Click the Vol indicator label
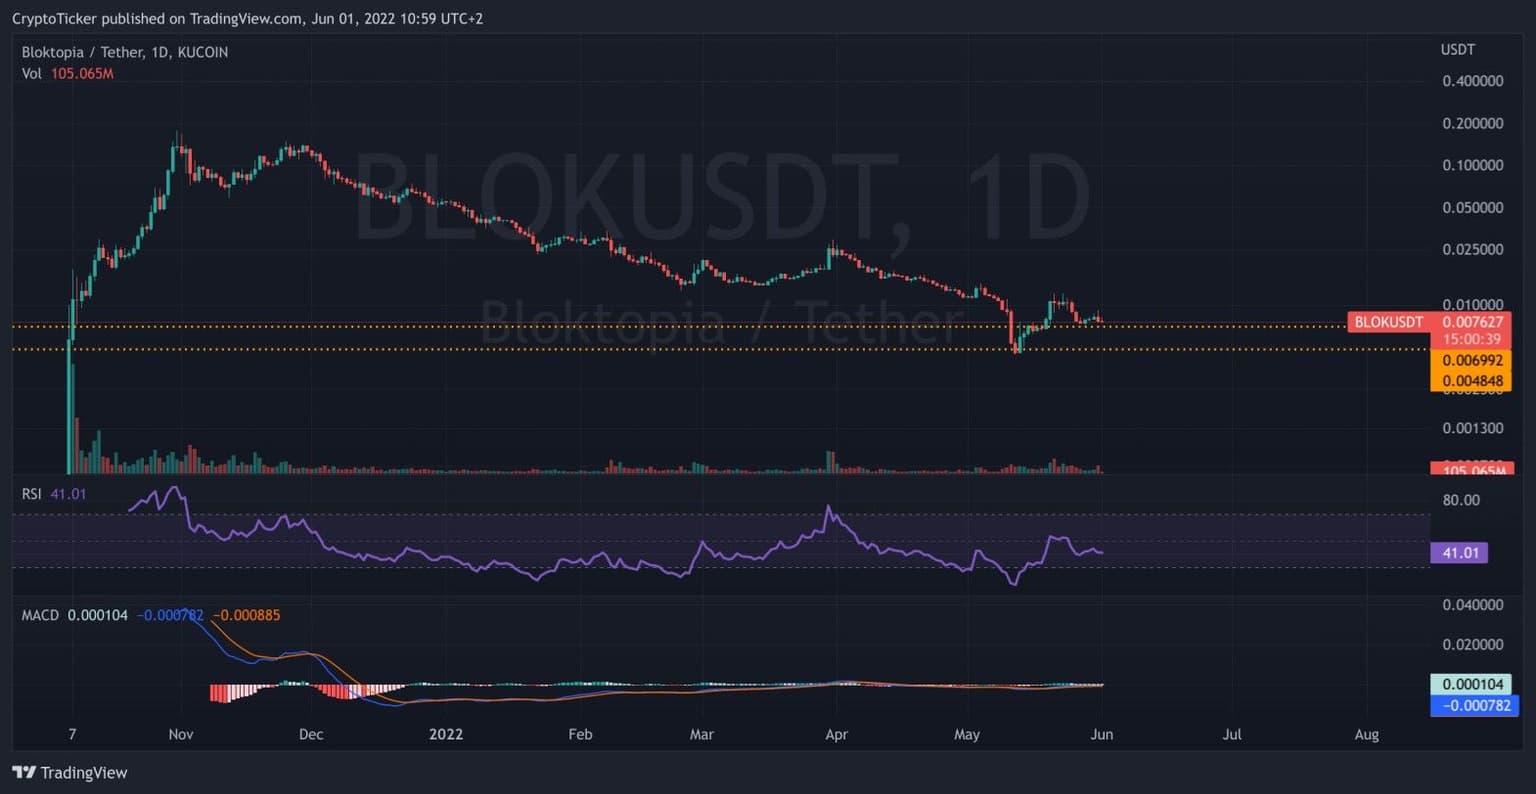1536x794 pixels. tap(31, 74)
